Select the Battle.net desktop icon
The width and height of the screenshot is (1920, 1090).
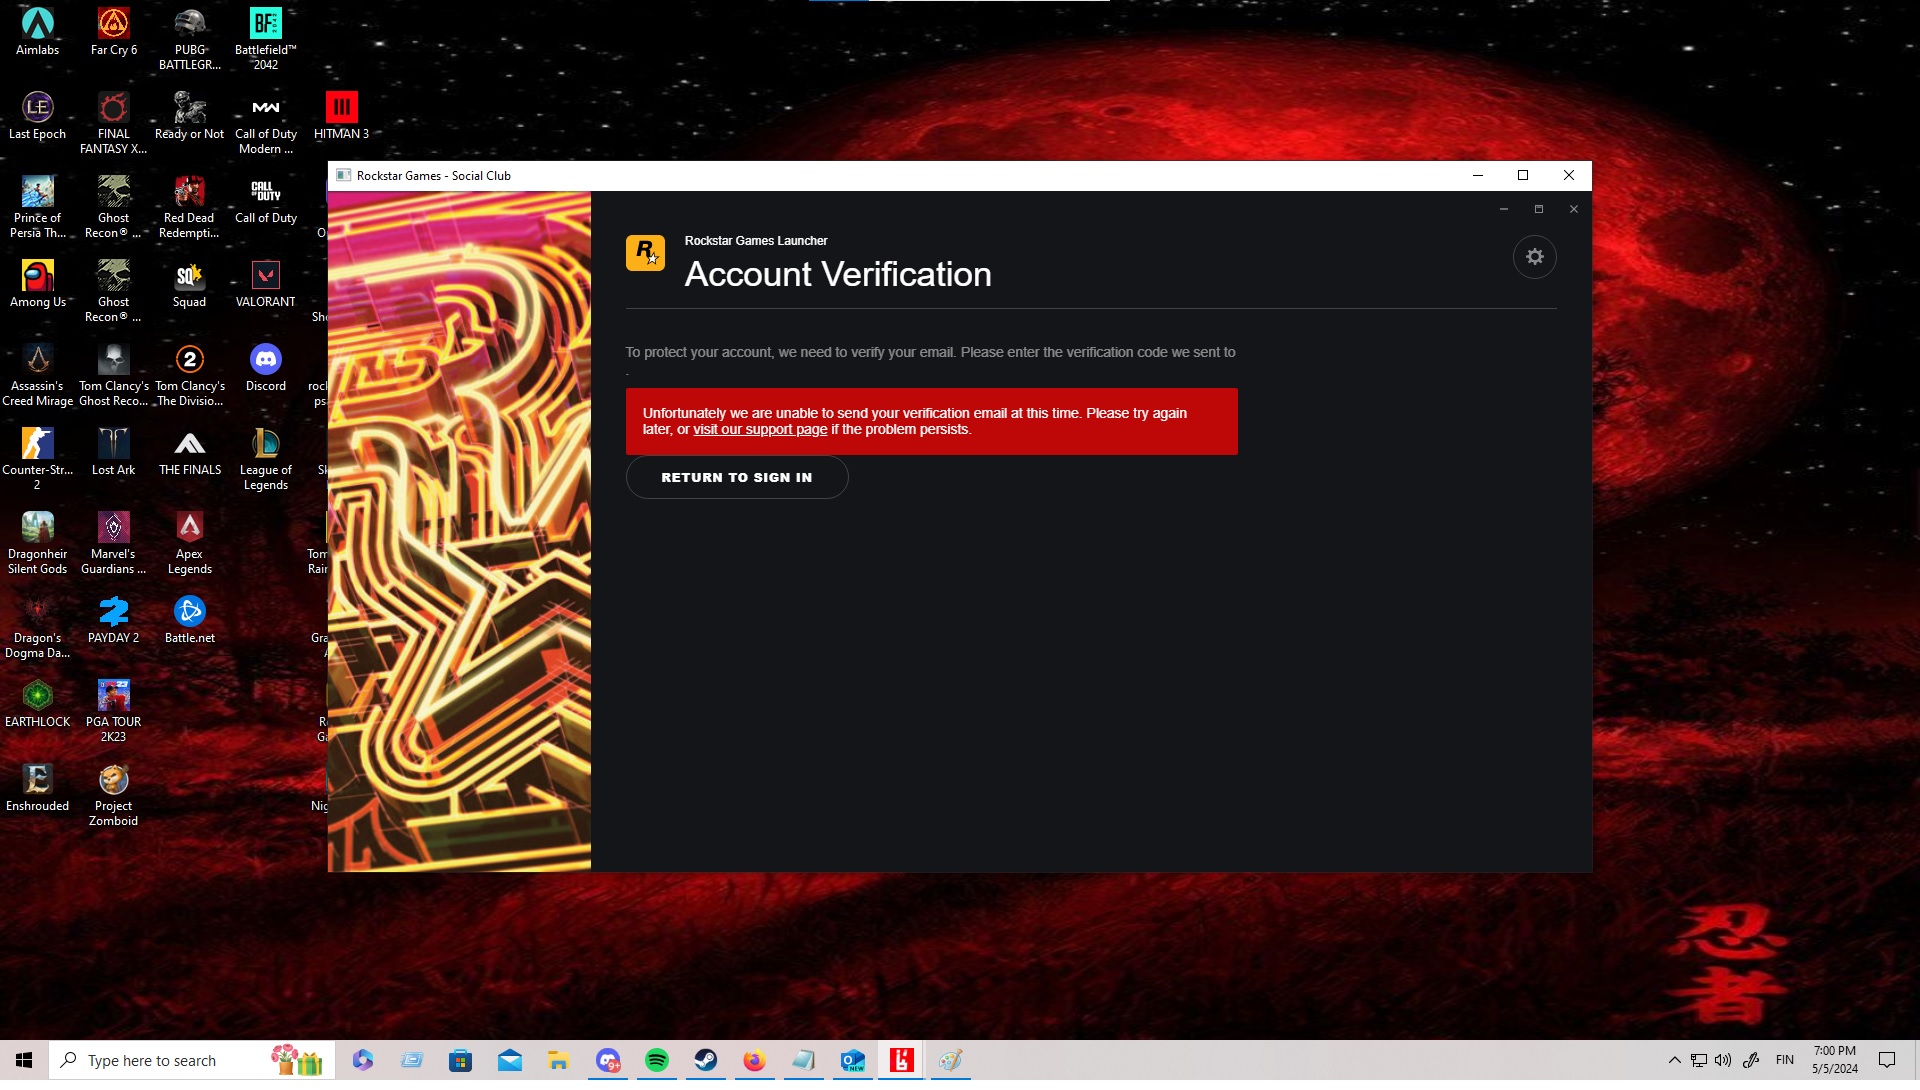tap(190, 620)
